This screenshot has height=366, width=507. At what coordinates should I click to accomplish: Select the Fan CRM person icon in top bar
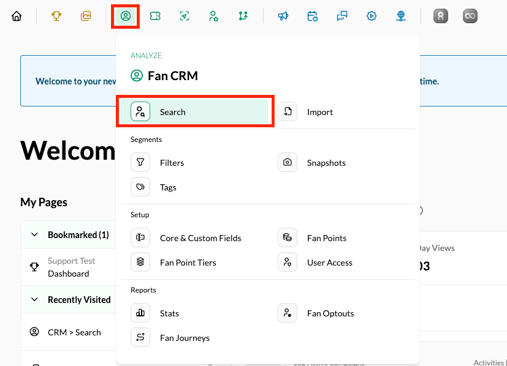click(126, 16)
